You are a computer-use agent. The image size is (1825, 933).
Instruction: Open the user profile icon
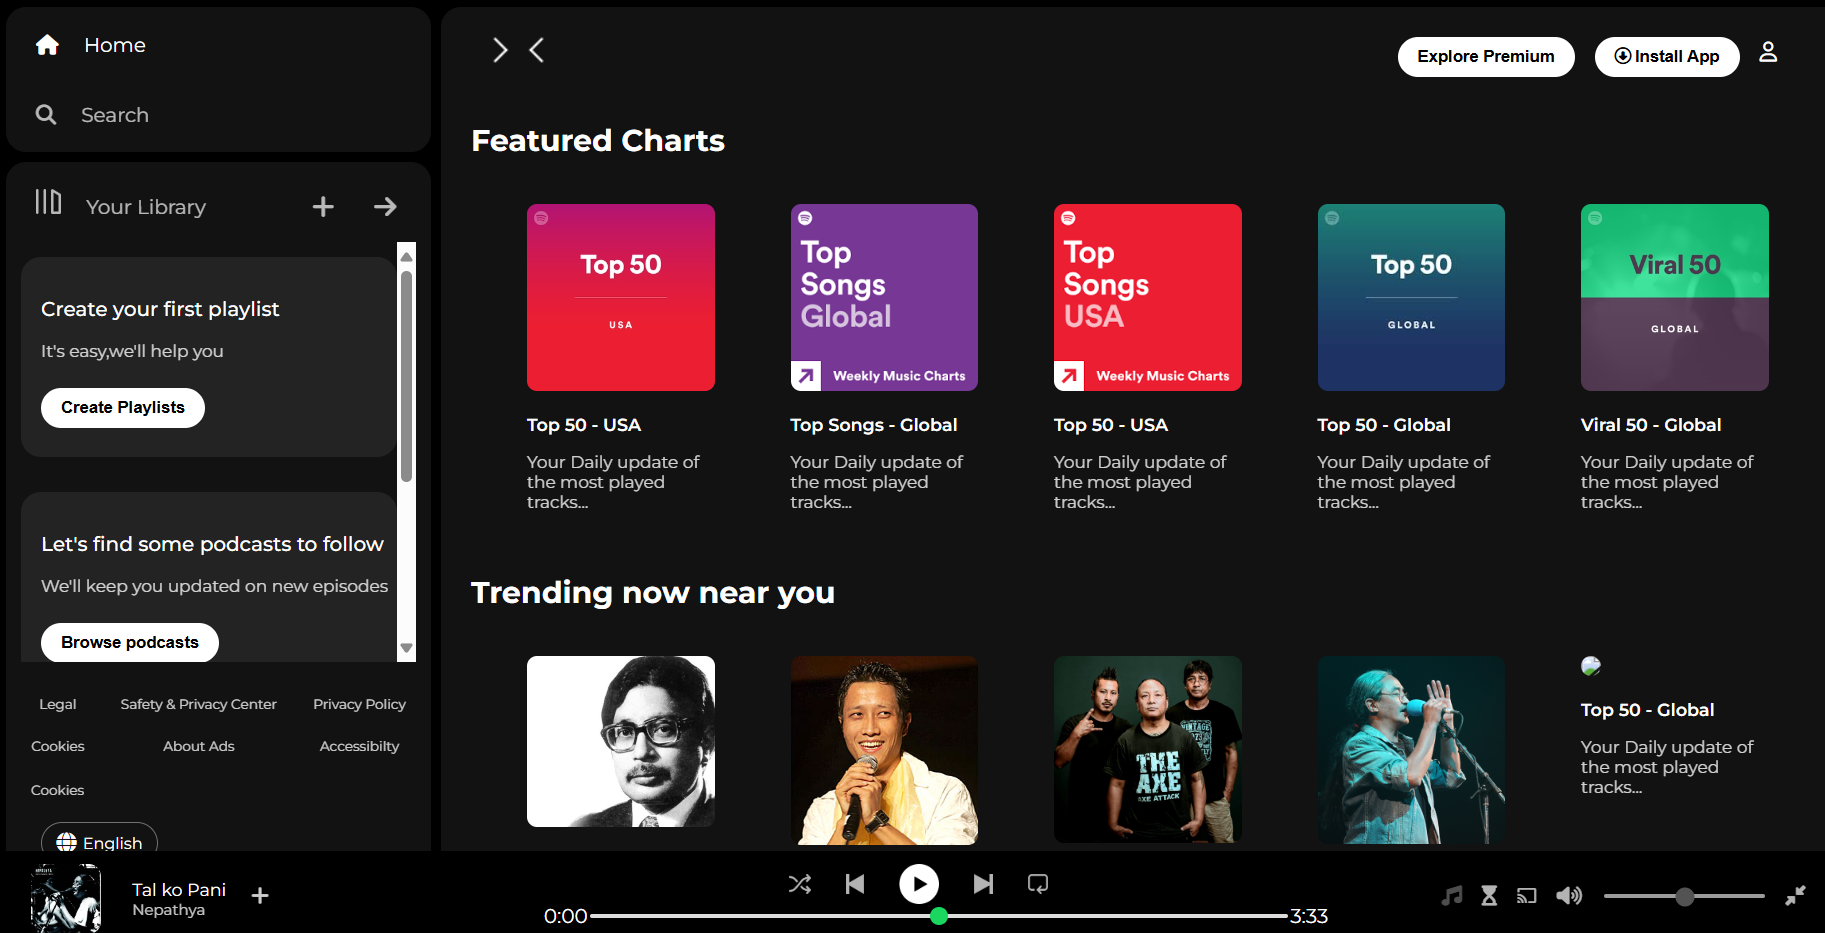click(x=1768, y=52)
